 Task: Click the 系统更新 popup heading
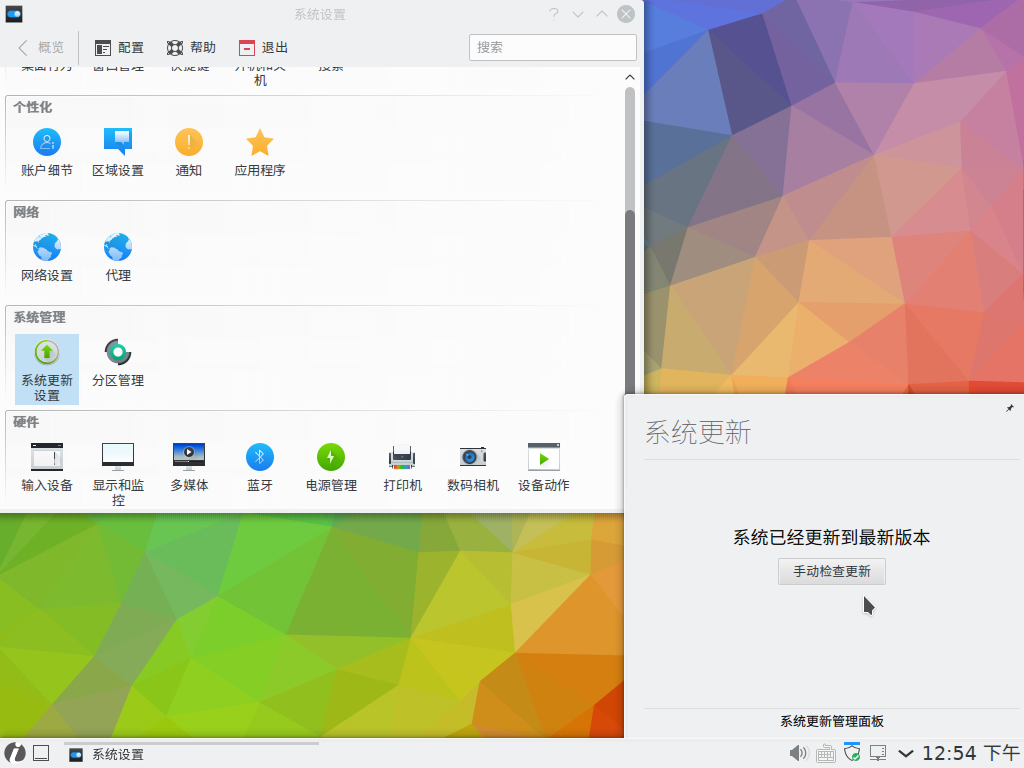pyautogui.click(x=698, y=432)
